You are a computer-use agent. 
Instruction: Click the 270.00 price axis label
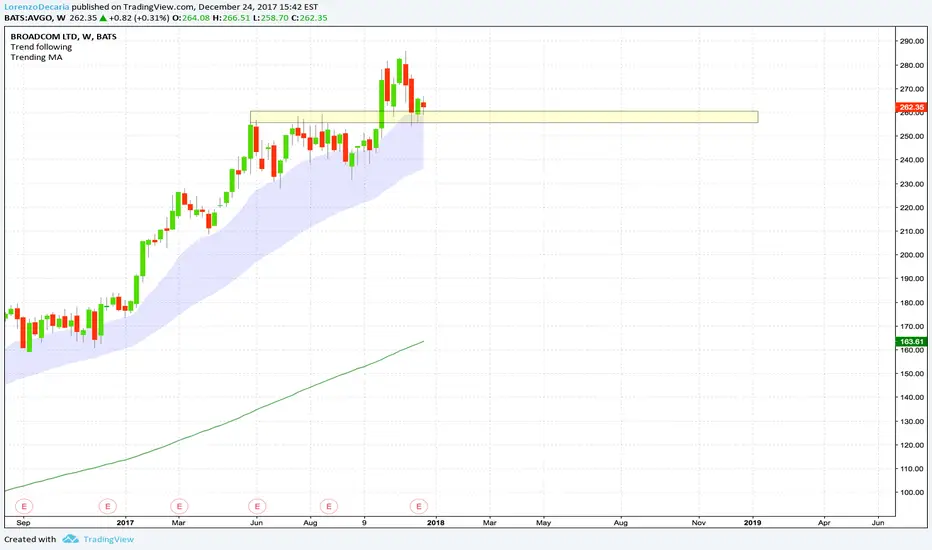[x=912, y=89]
